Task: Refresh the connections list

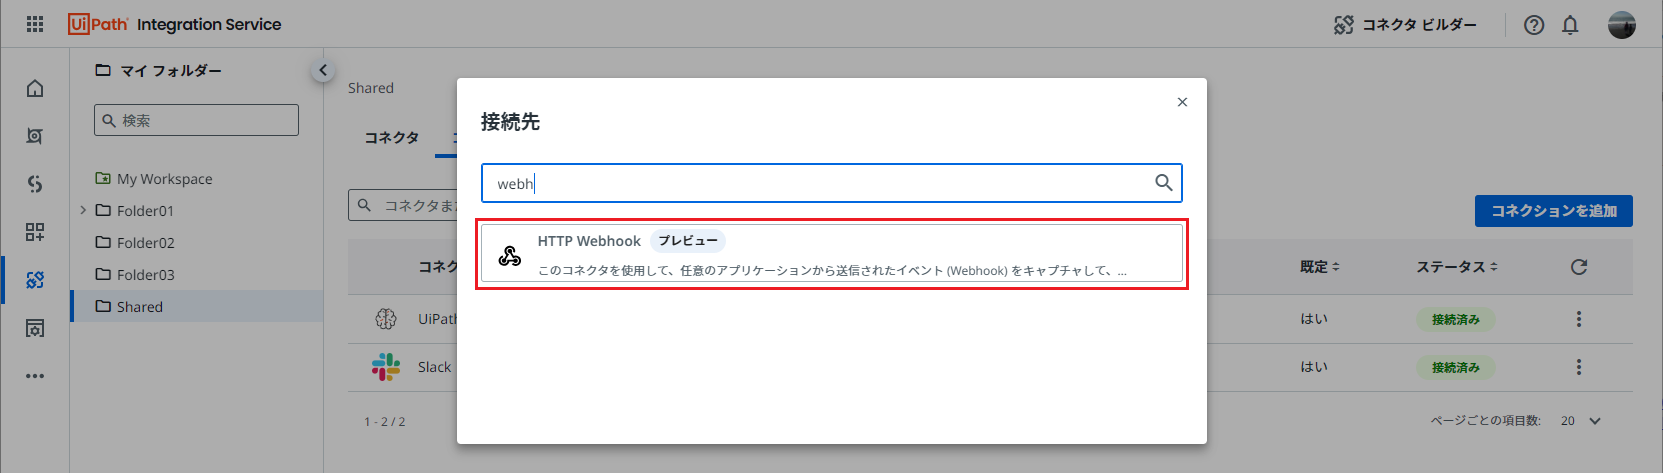Action: tap(1579, 267)
